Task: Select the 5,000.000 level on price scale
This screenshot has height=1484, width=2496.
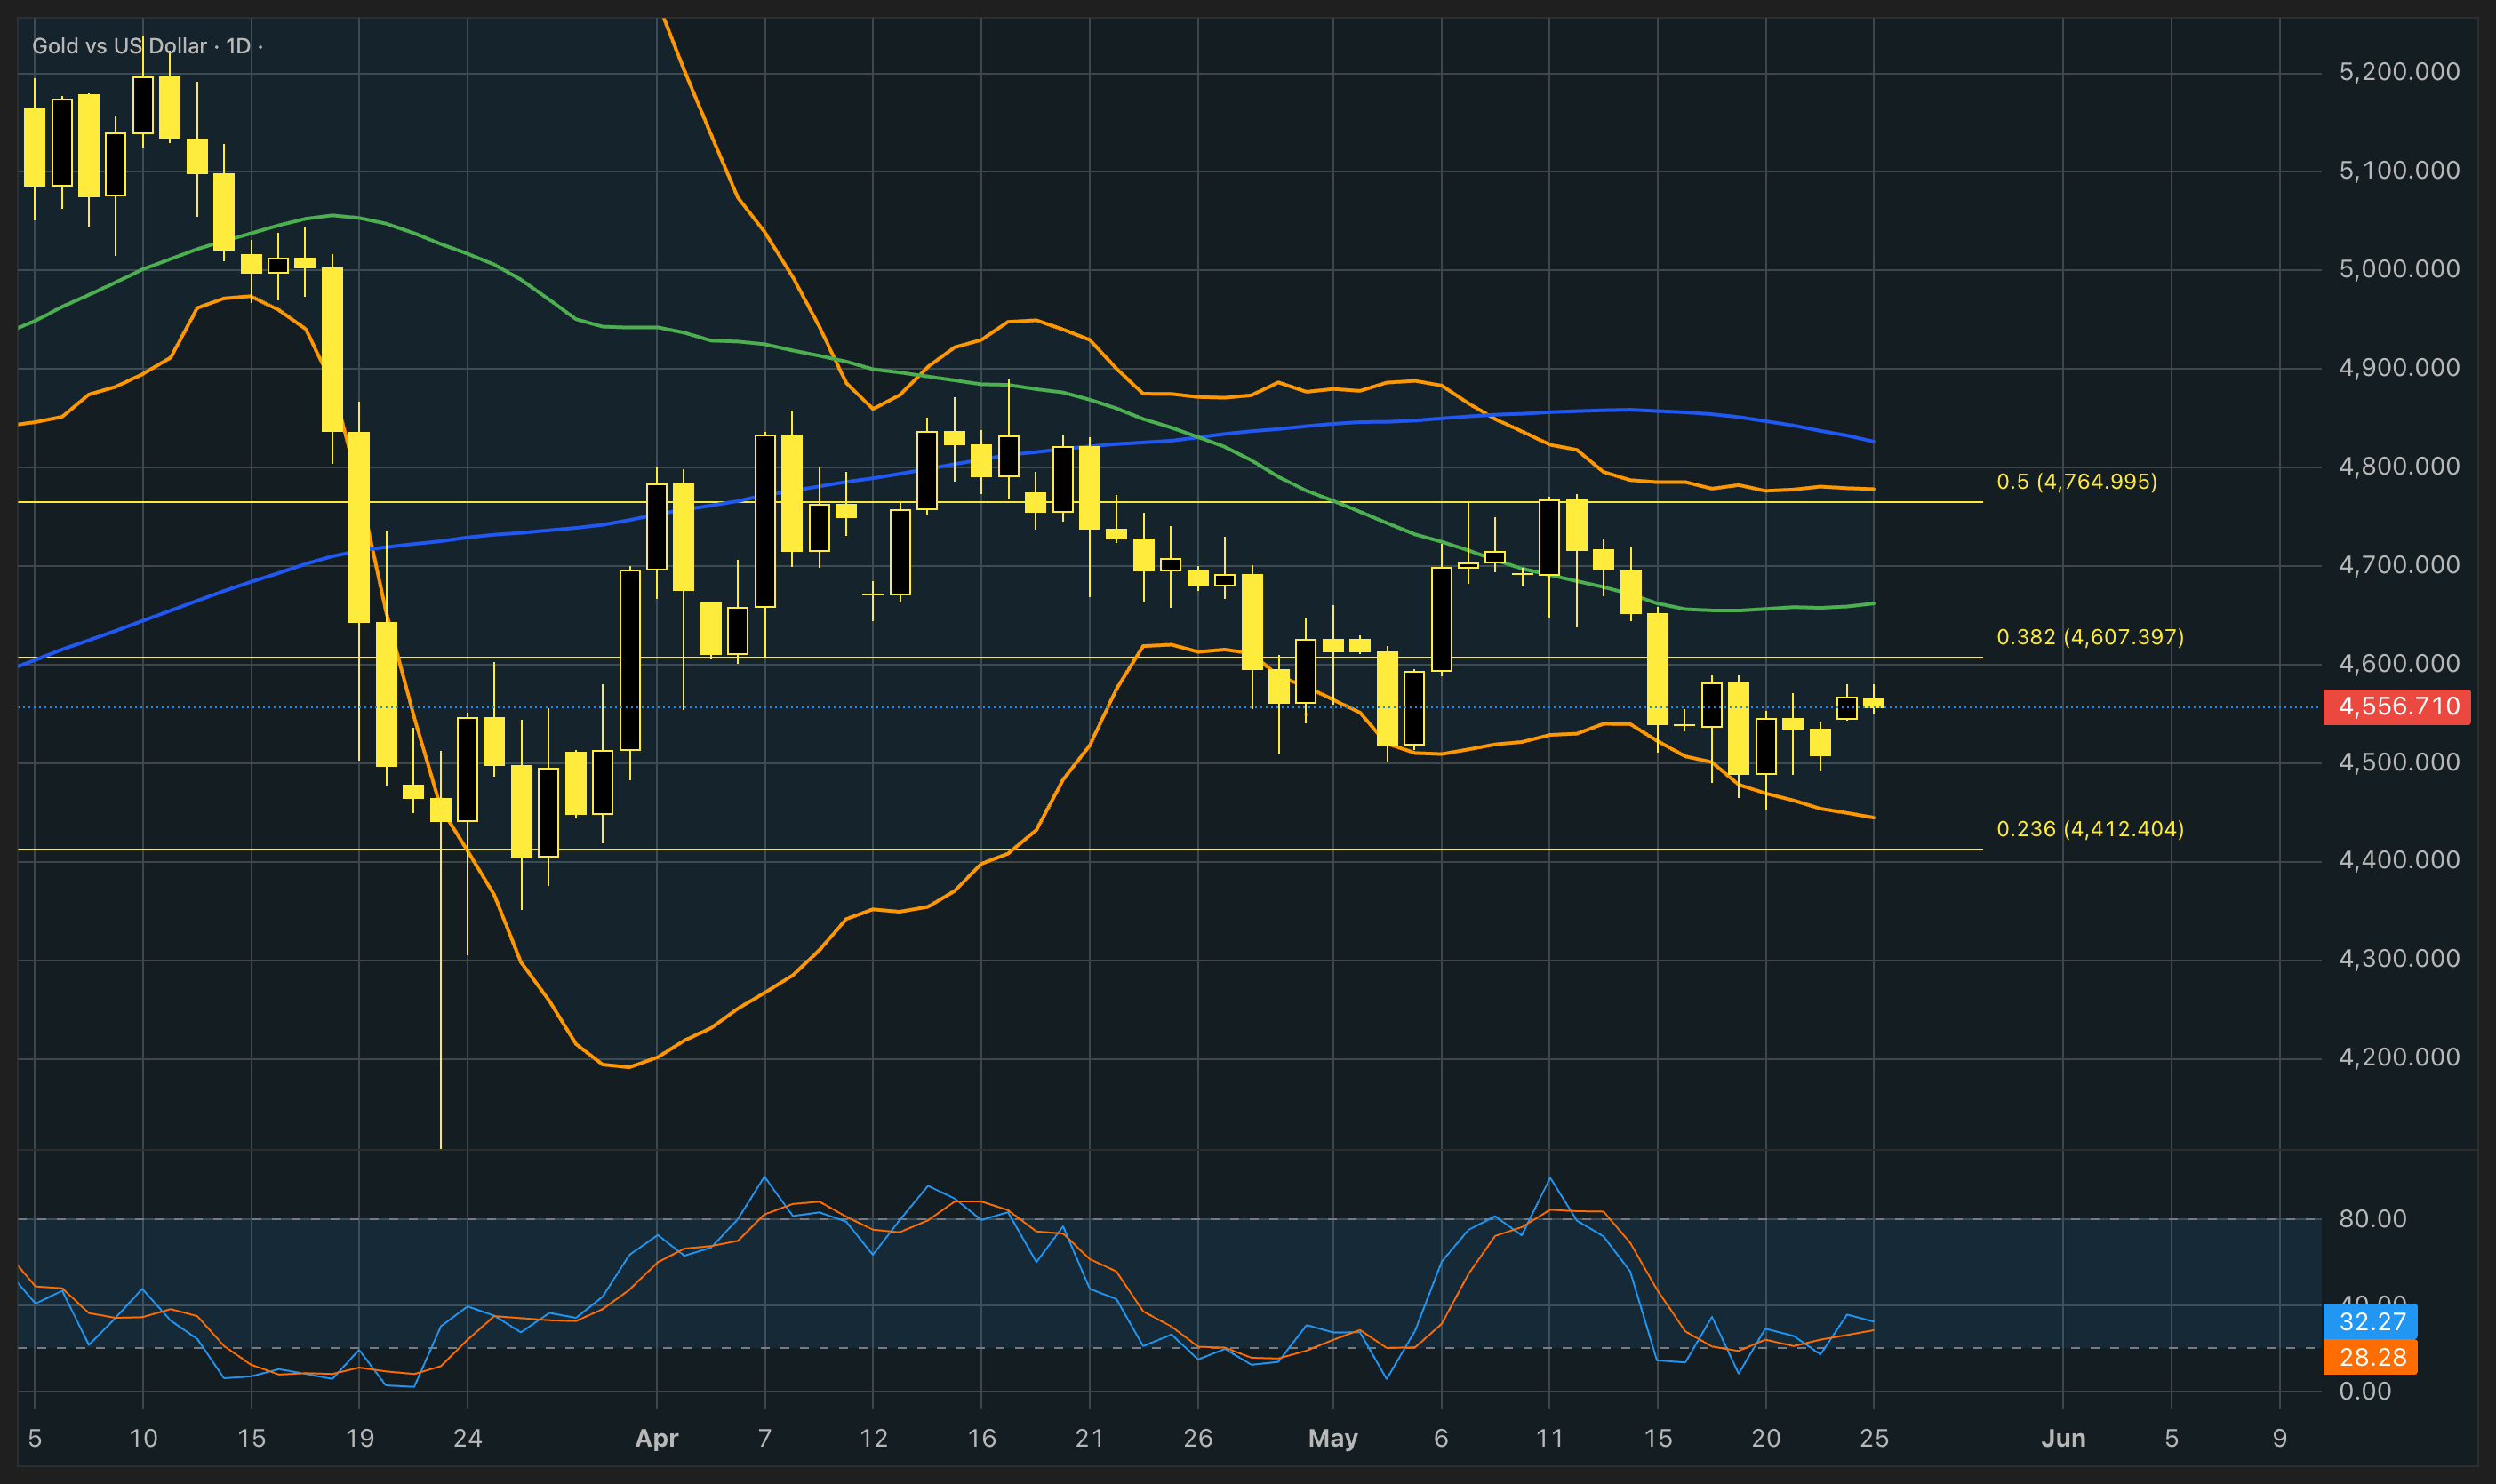Action: pos(2399,269)
